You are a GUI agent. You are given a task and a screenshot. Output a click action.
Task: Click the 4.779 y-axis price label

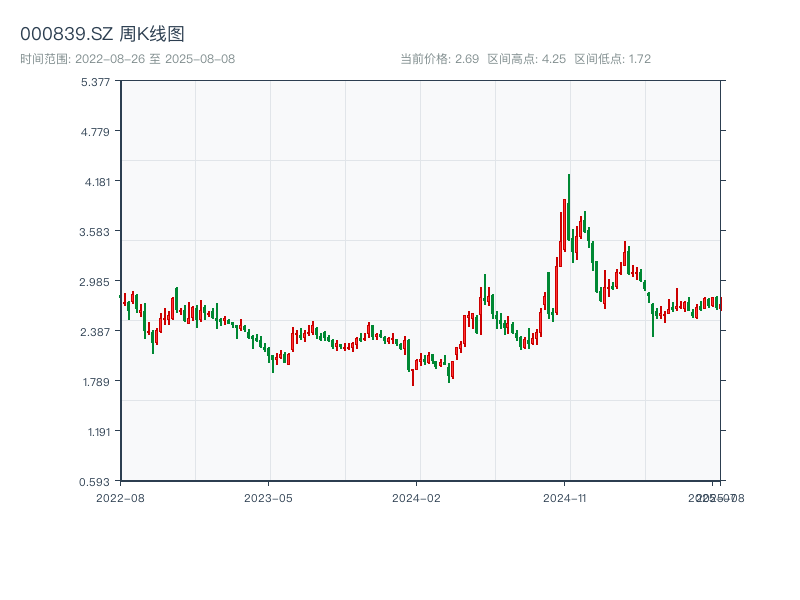96,131
